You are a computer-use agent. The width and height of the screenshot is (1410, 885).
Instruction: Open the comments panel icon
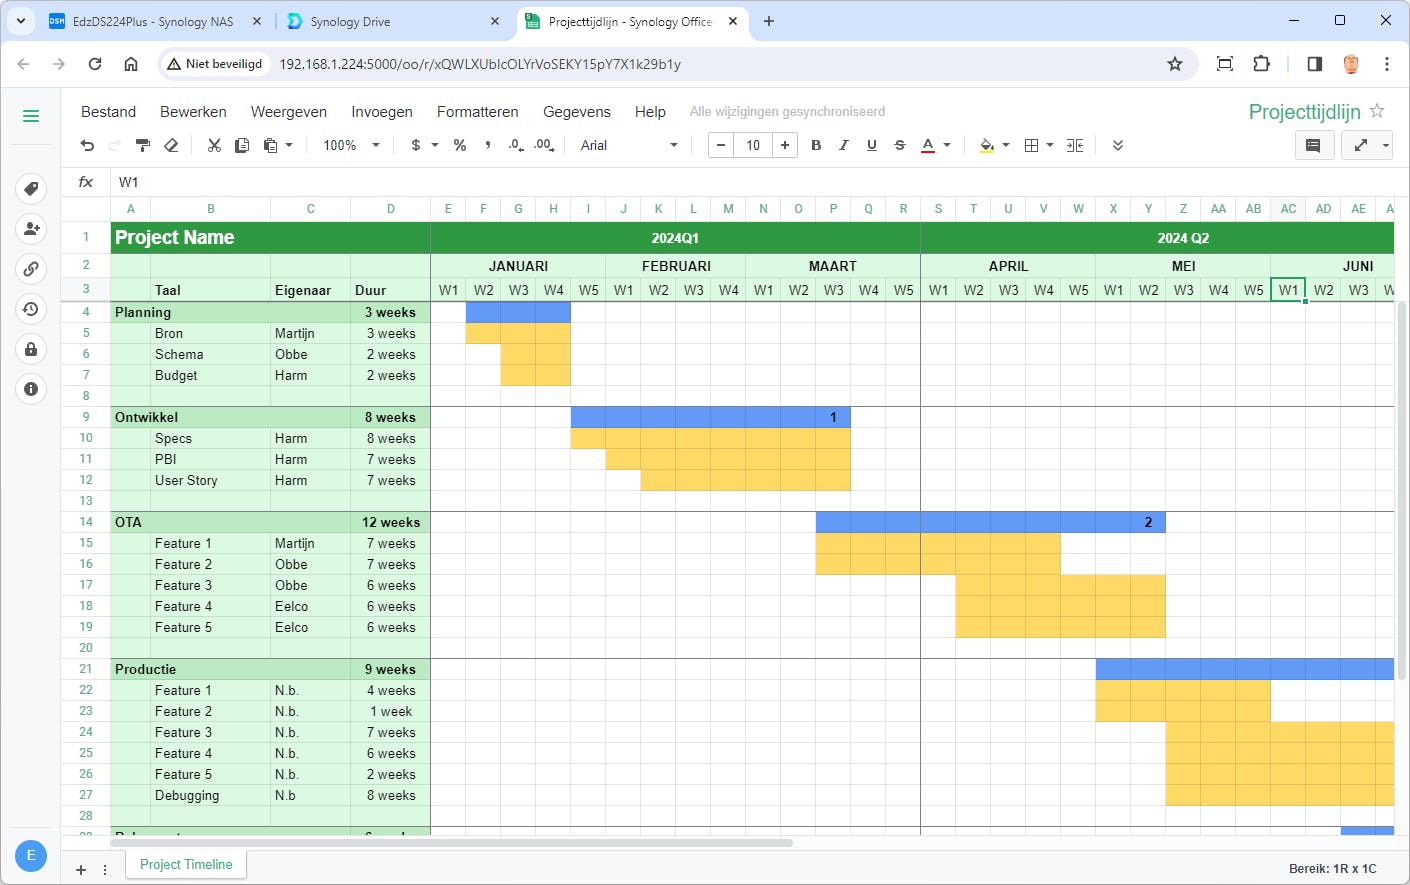1314,145
